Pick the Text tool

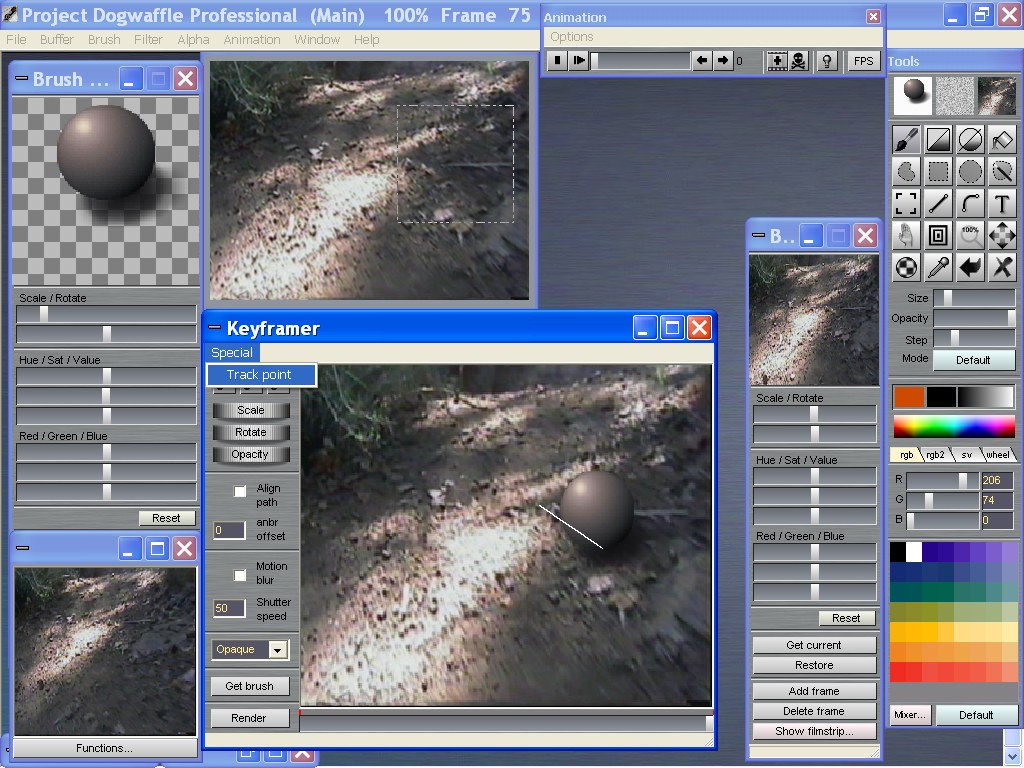coord(1002,204)
